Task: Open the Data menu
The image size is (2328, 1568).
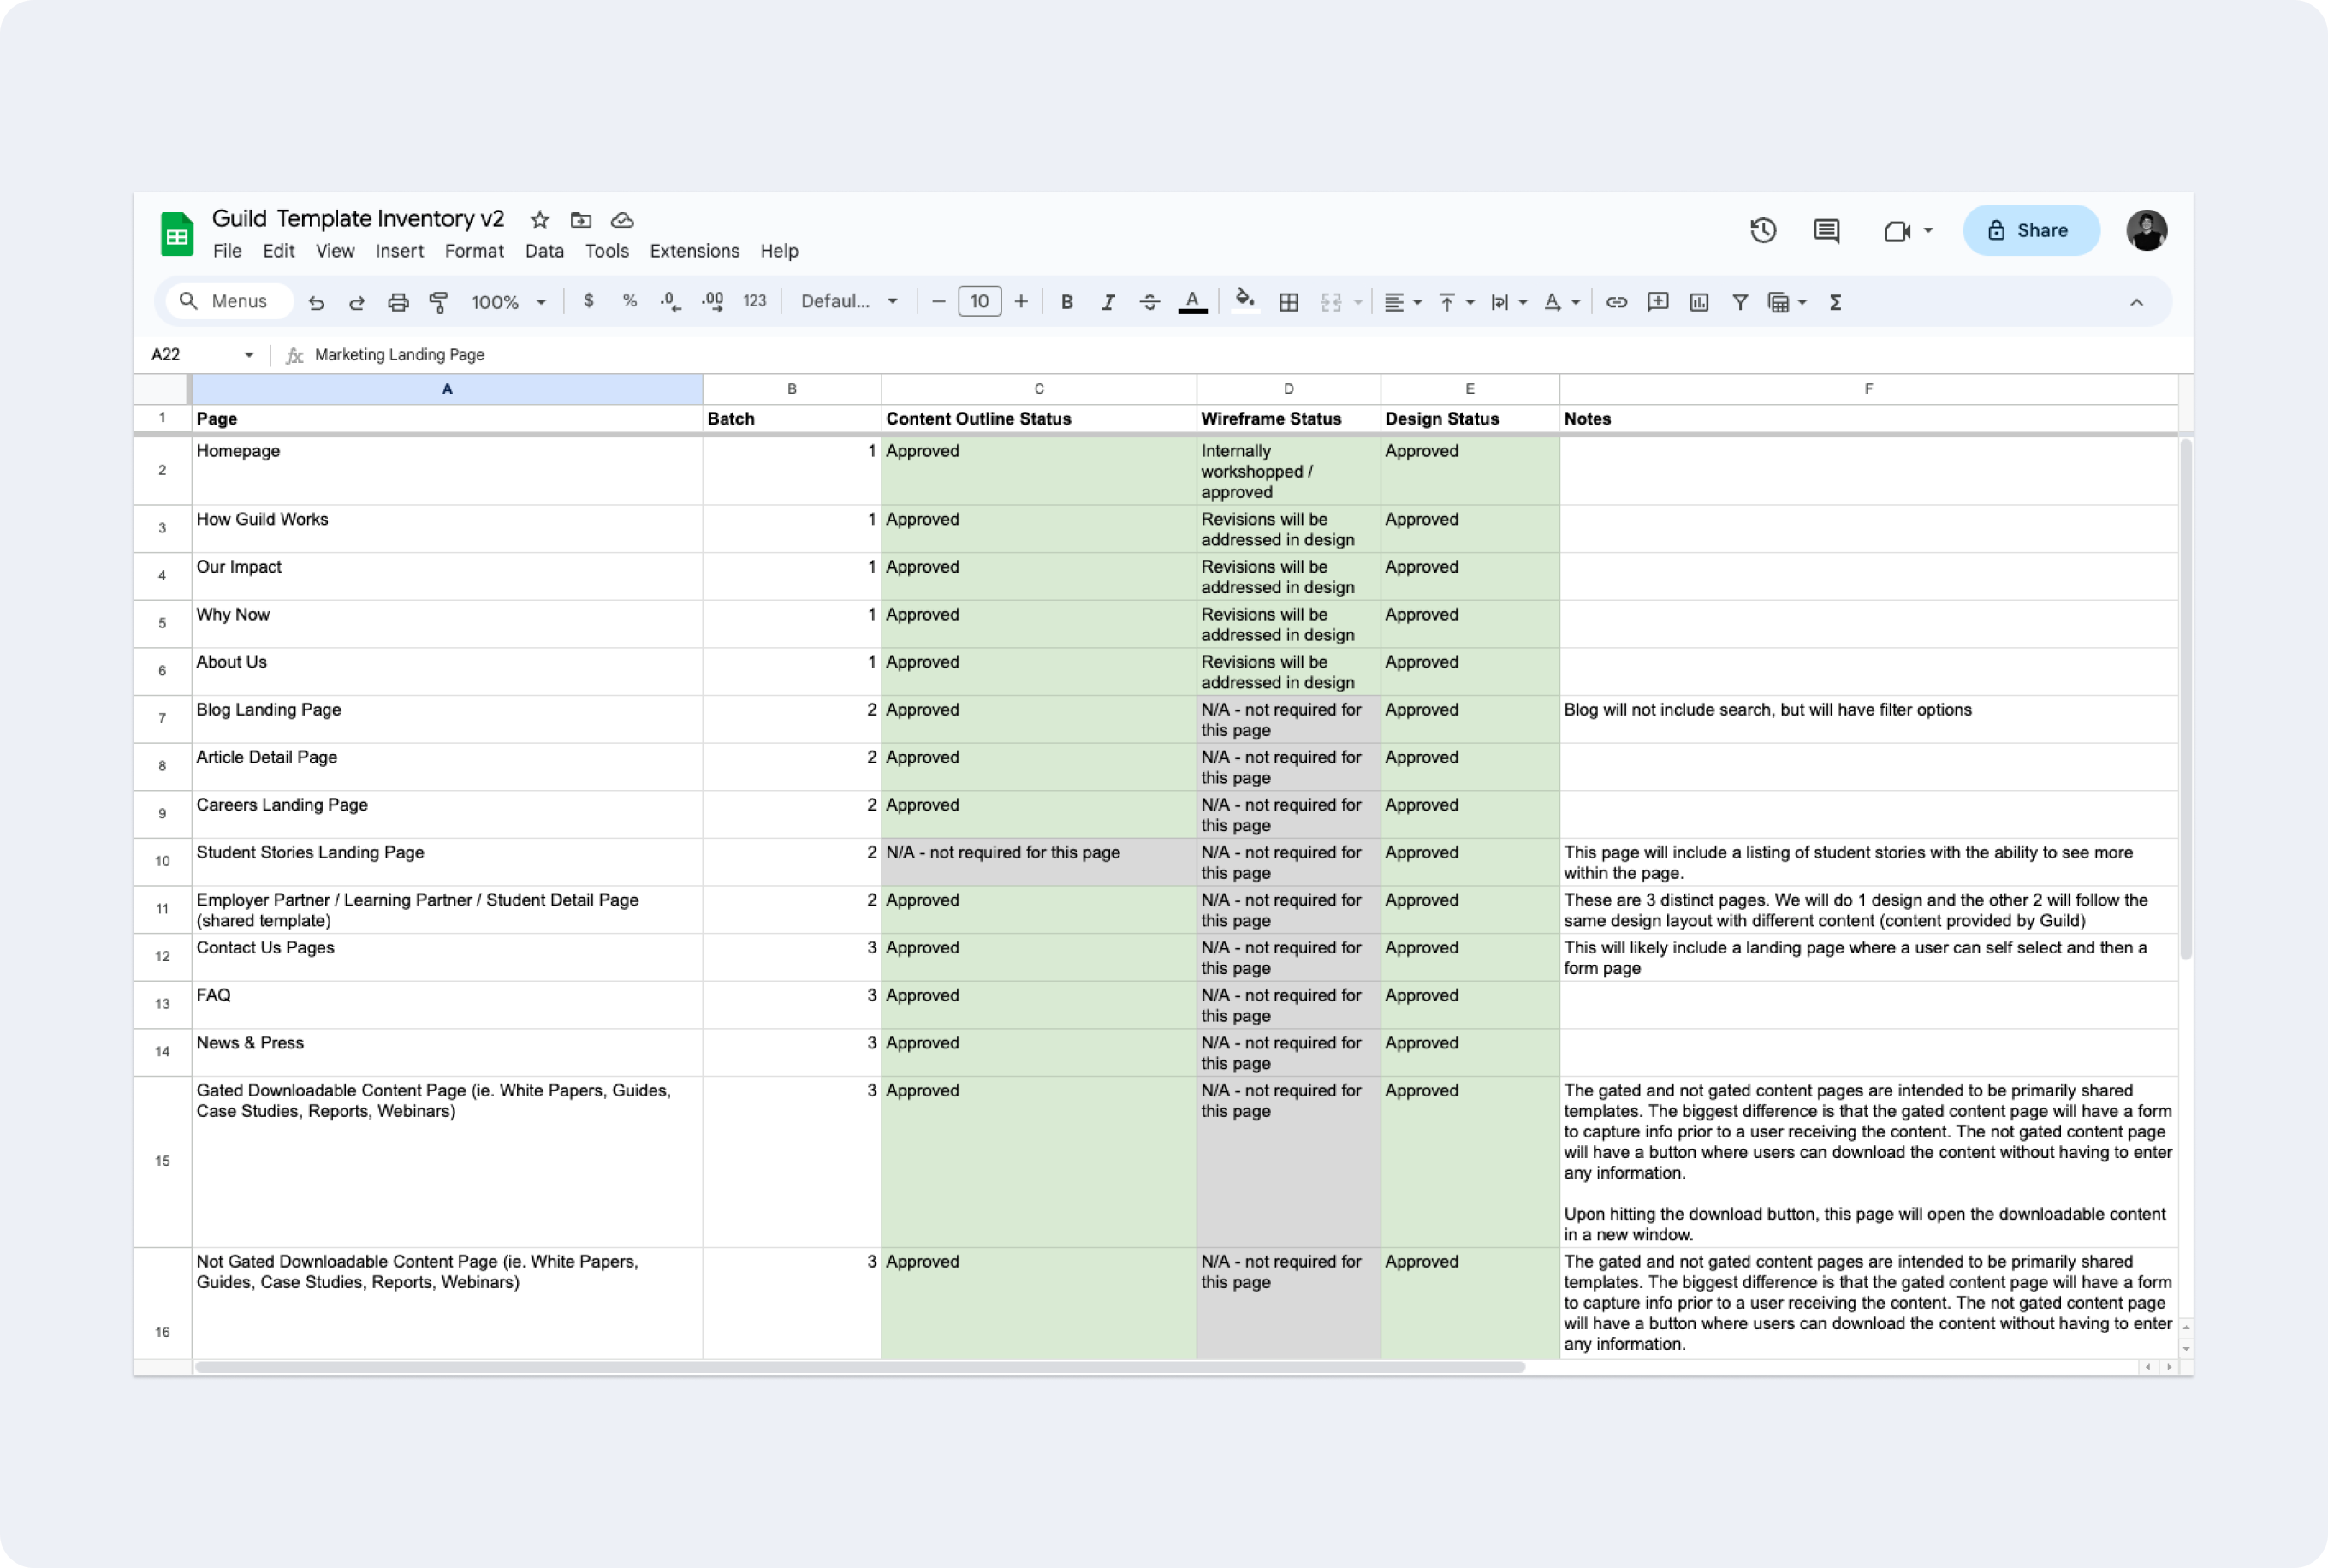Action: click(544, 251)
